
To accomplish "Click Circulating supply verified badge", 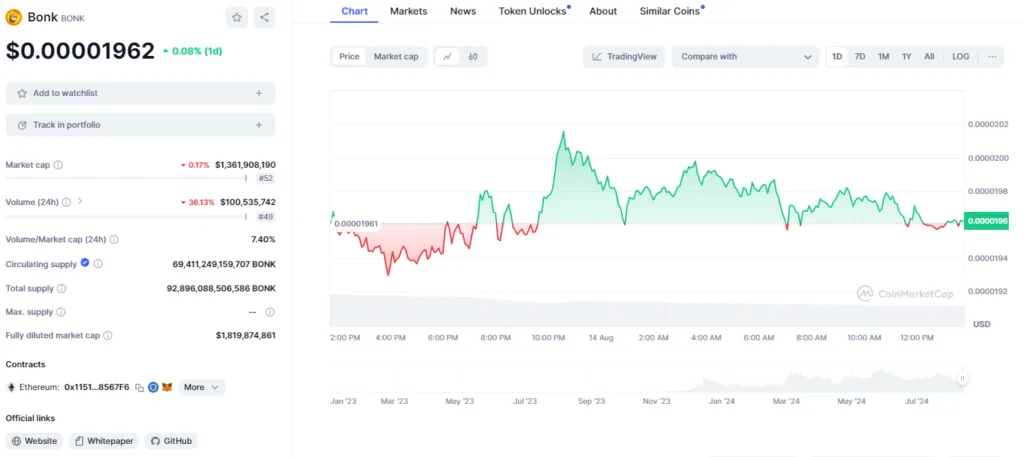I will point(85,263).
